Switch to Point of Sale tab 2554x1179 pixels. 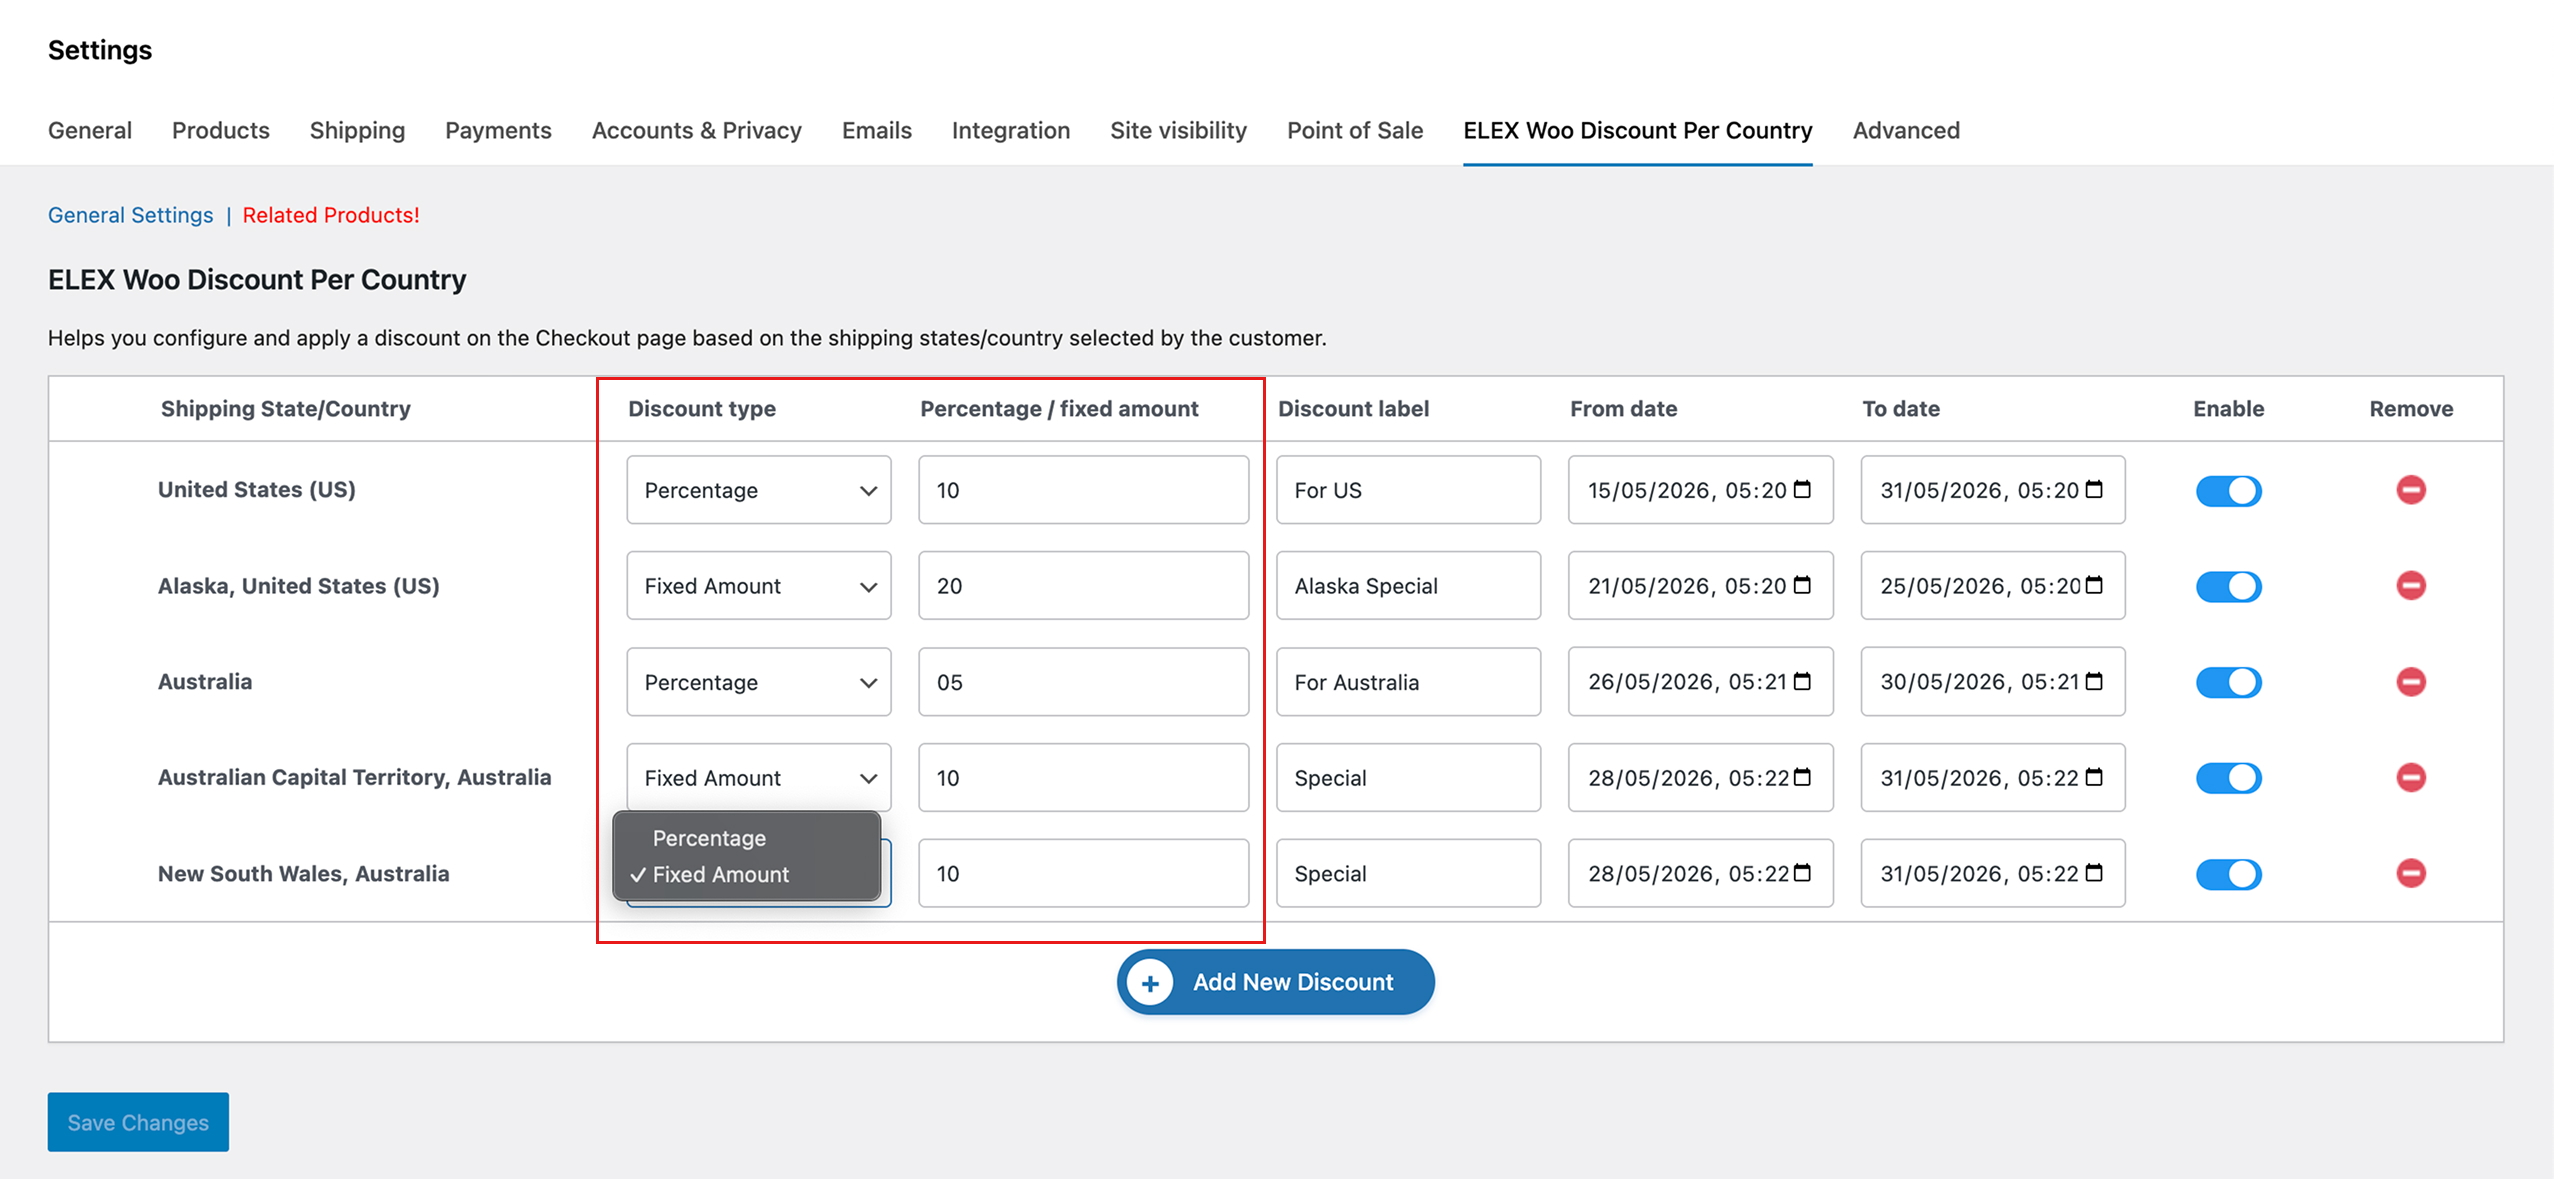[1355, 130]
